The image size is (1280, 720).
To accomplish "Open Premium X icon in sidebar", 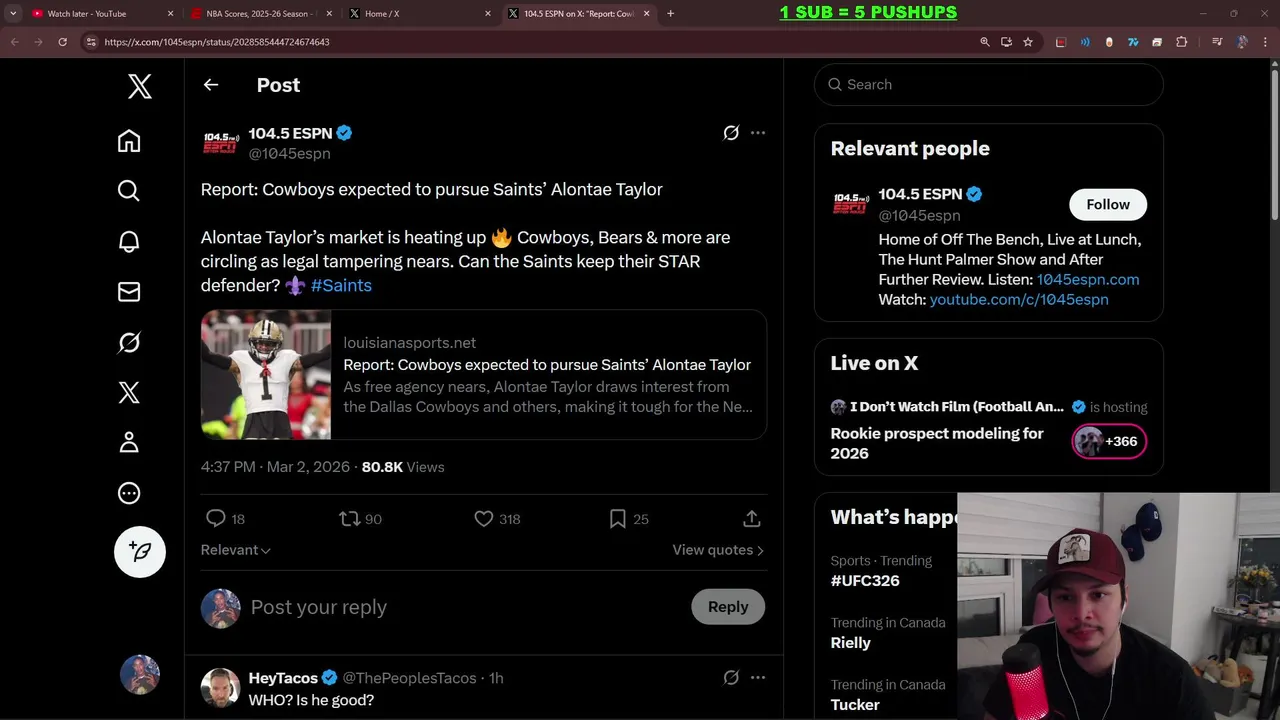I will 129,392.
